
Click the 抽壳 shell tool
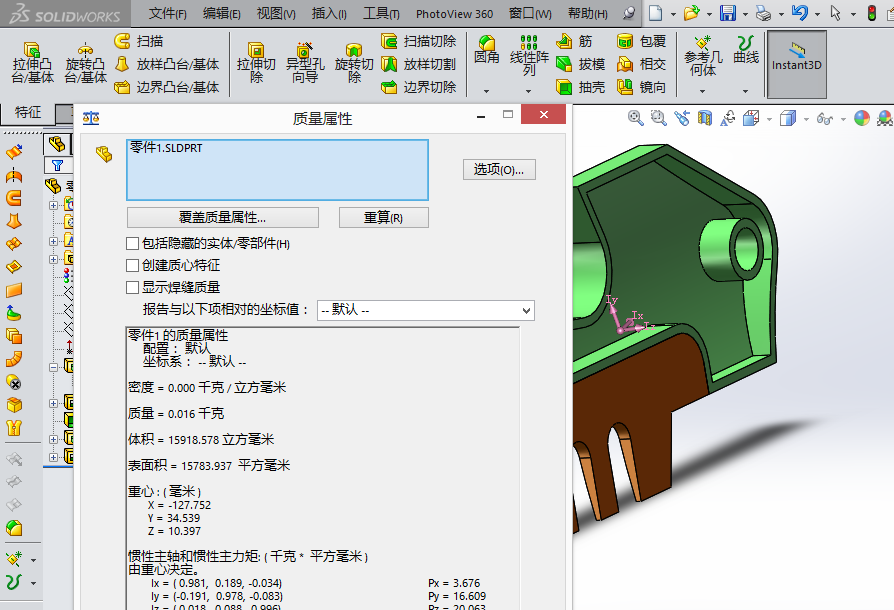[581, 87]
